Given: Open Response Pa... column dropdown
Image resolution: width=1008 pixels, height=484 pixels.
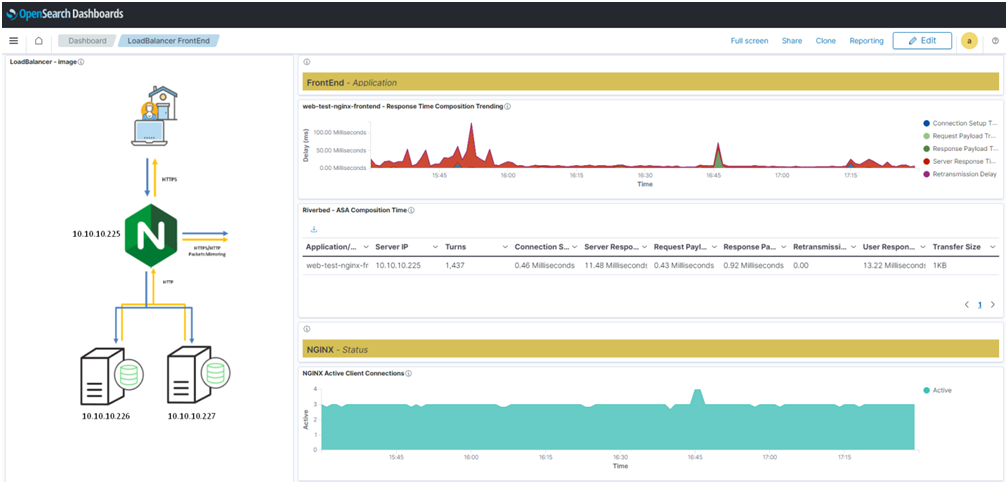Looking at the screenshot, I should pyautogui.click(x=784, y=247).
